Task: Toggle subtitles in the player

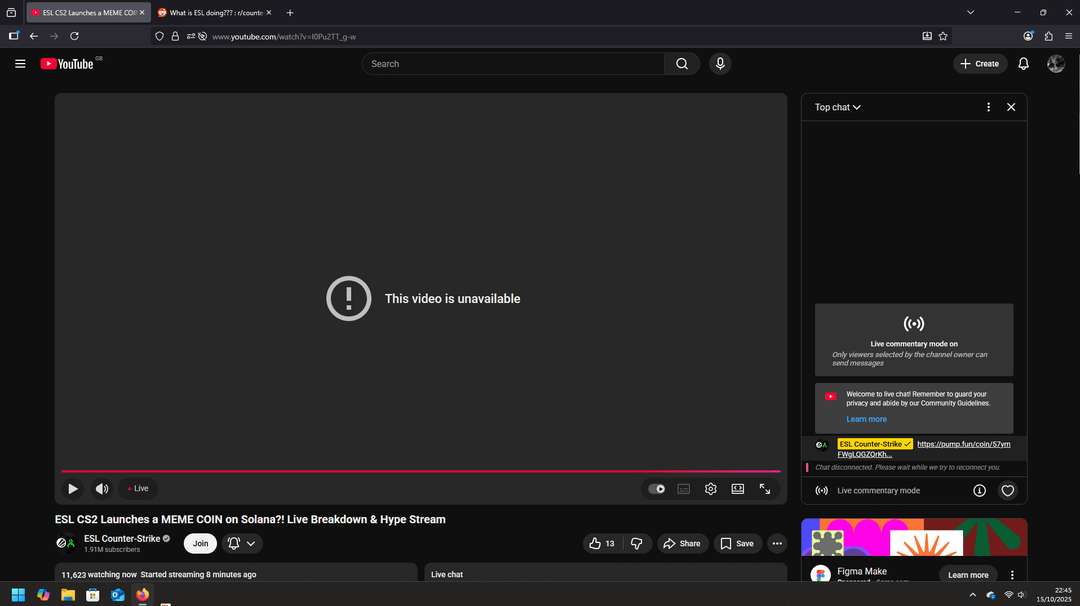Action: pos(683,489)
